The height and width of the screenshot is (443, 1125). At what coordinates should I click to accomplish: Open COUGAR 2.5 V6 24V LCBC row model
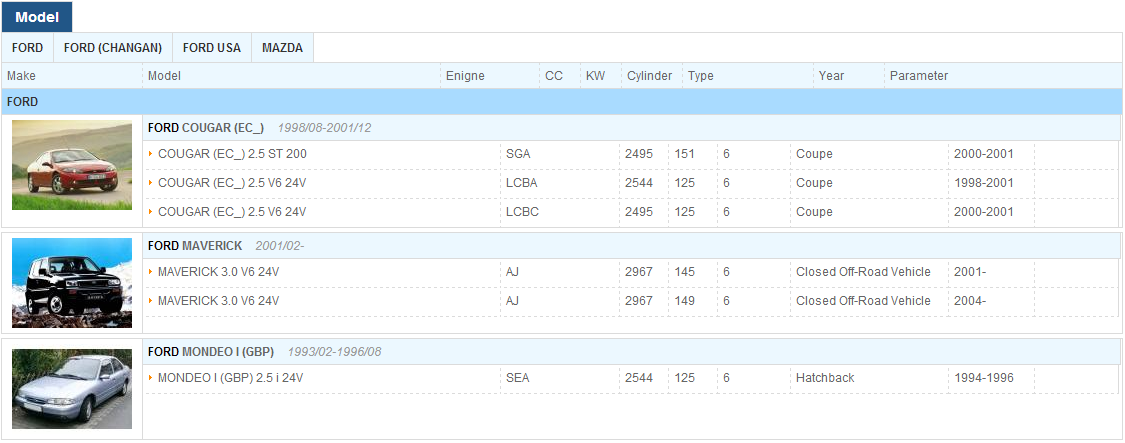point(232,212)
